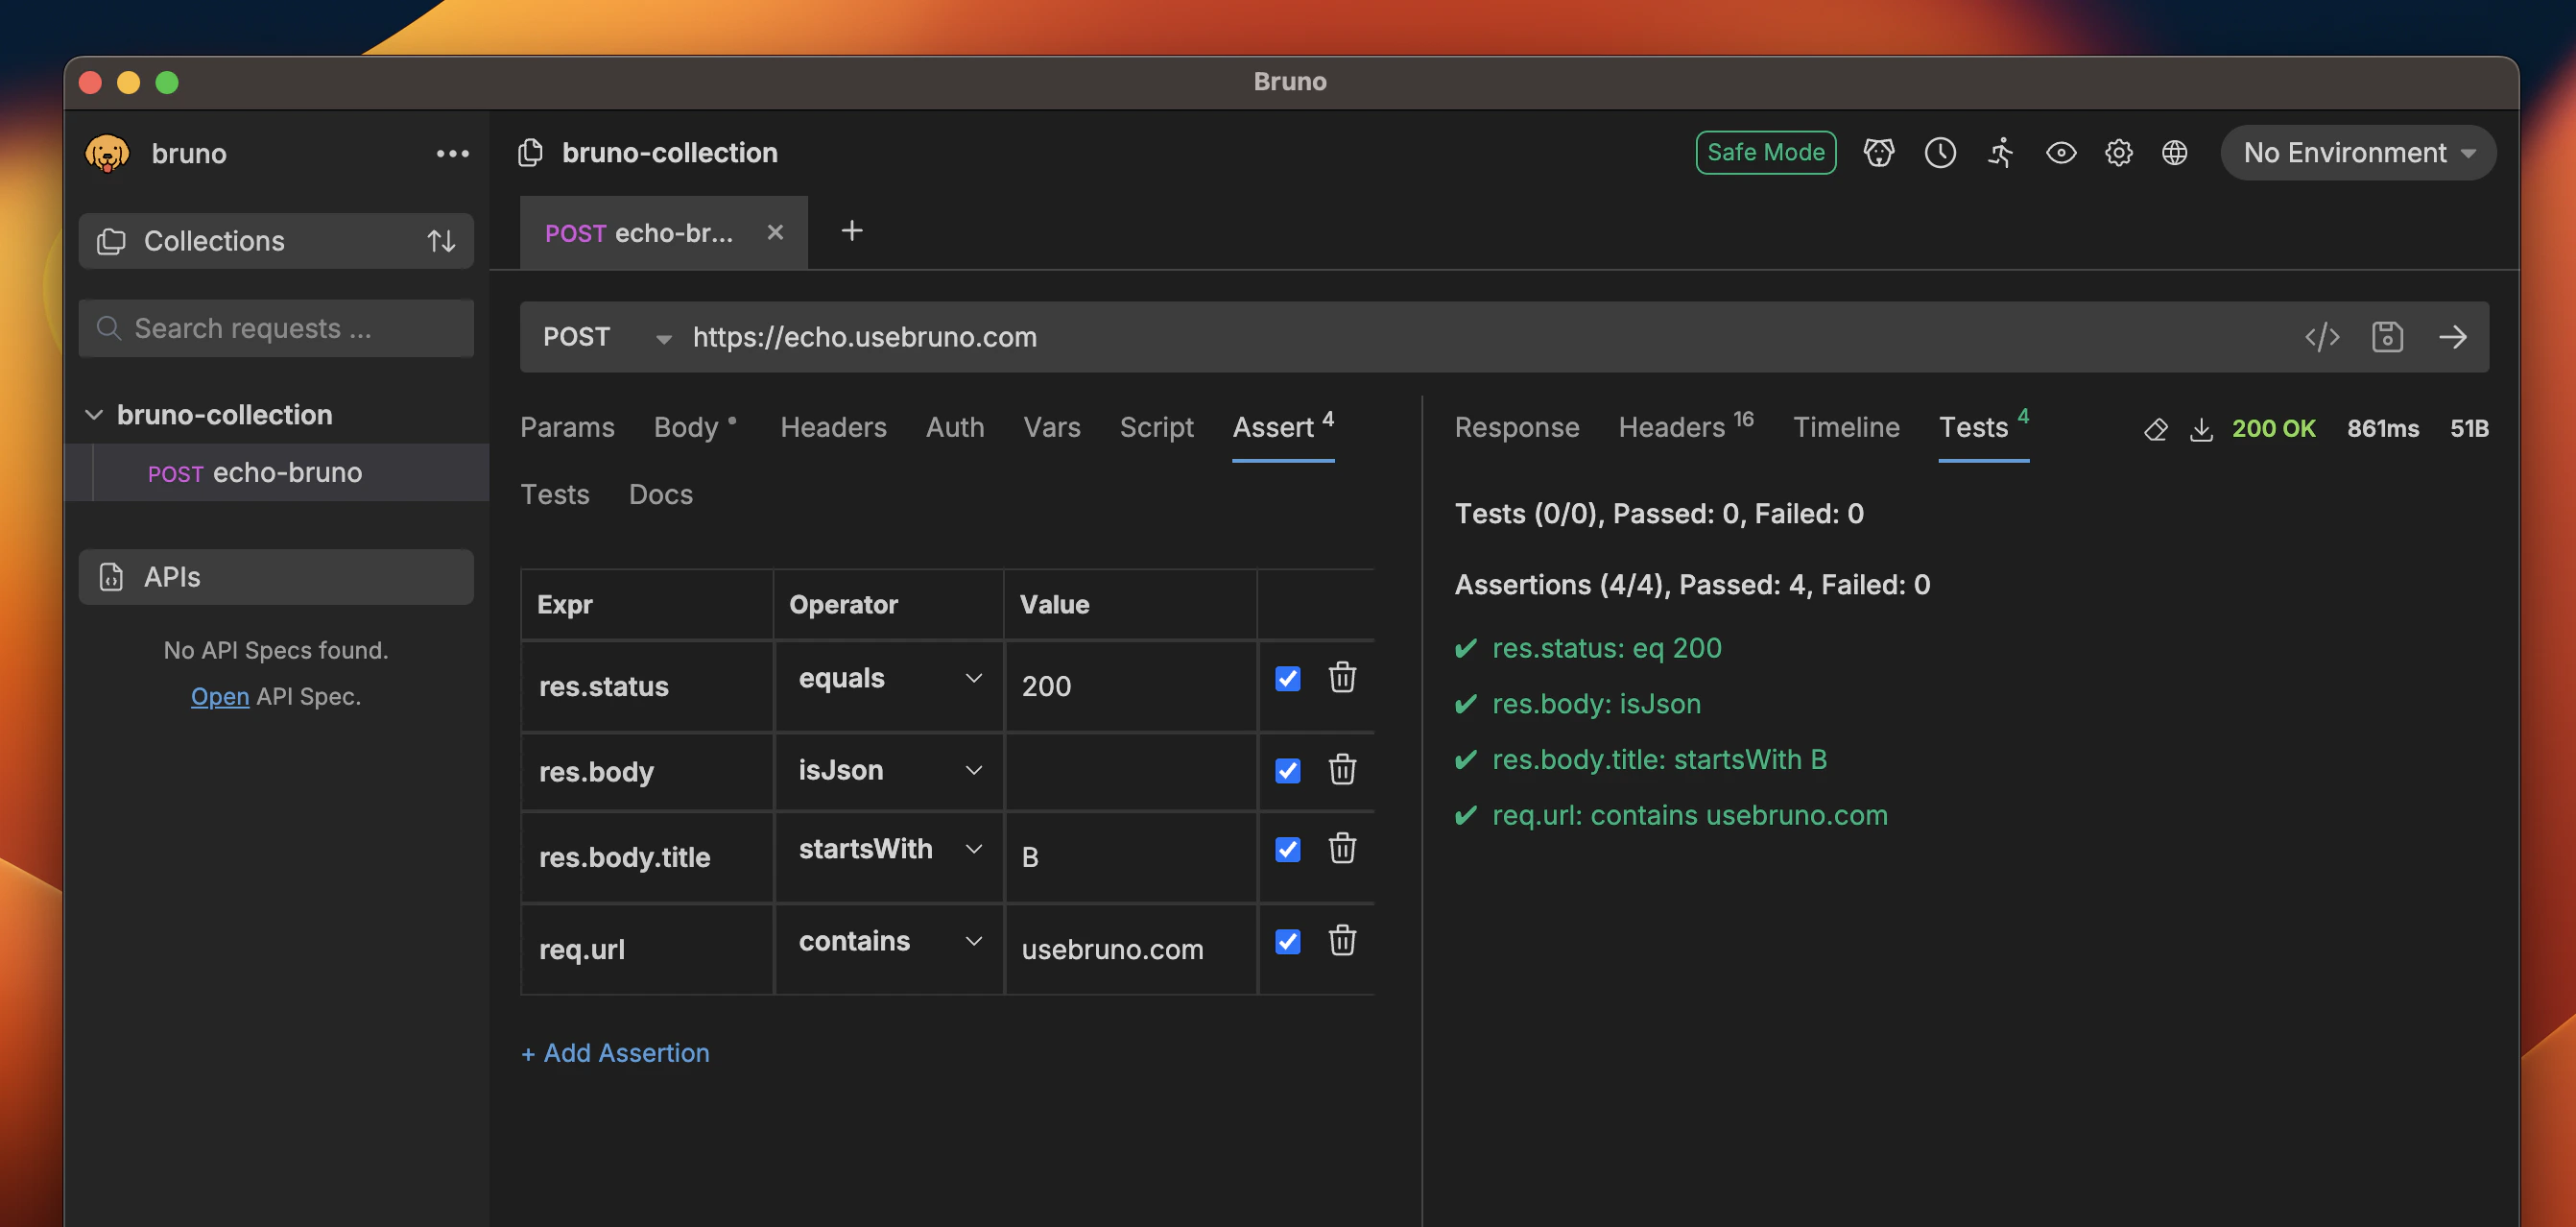Open the Script request tab
2576x1227 pixels.
[x=1156, y=427]
